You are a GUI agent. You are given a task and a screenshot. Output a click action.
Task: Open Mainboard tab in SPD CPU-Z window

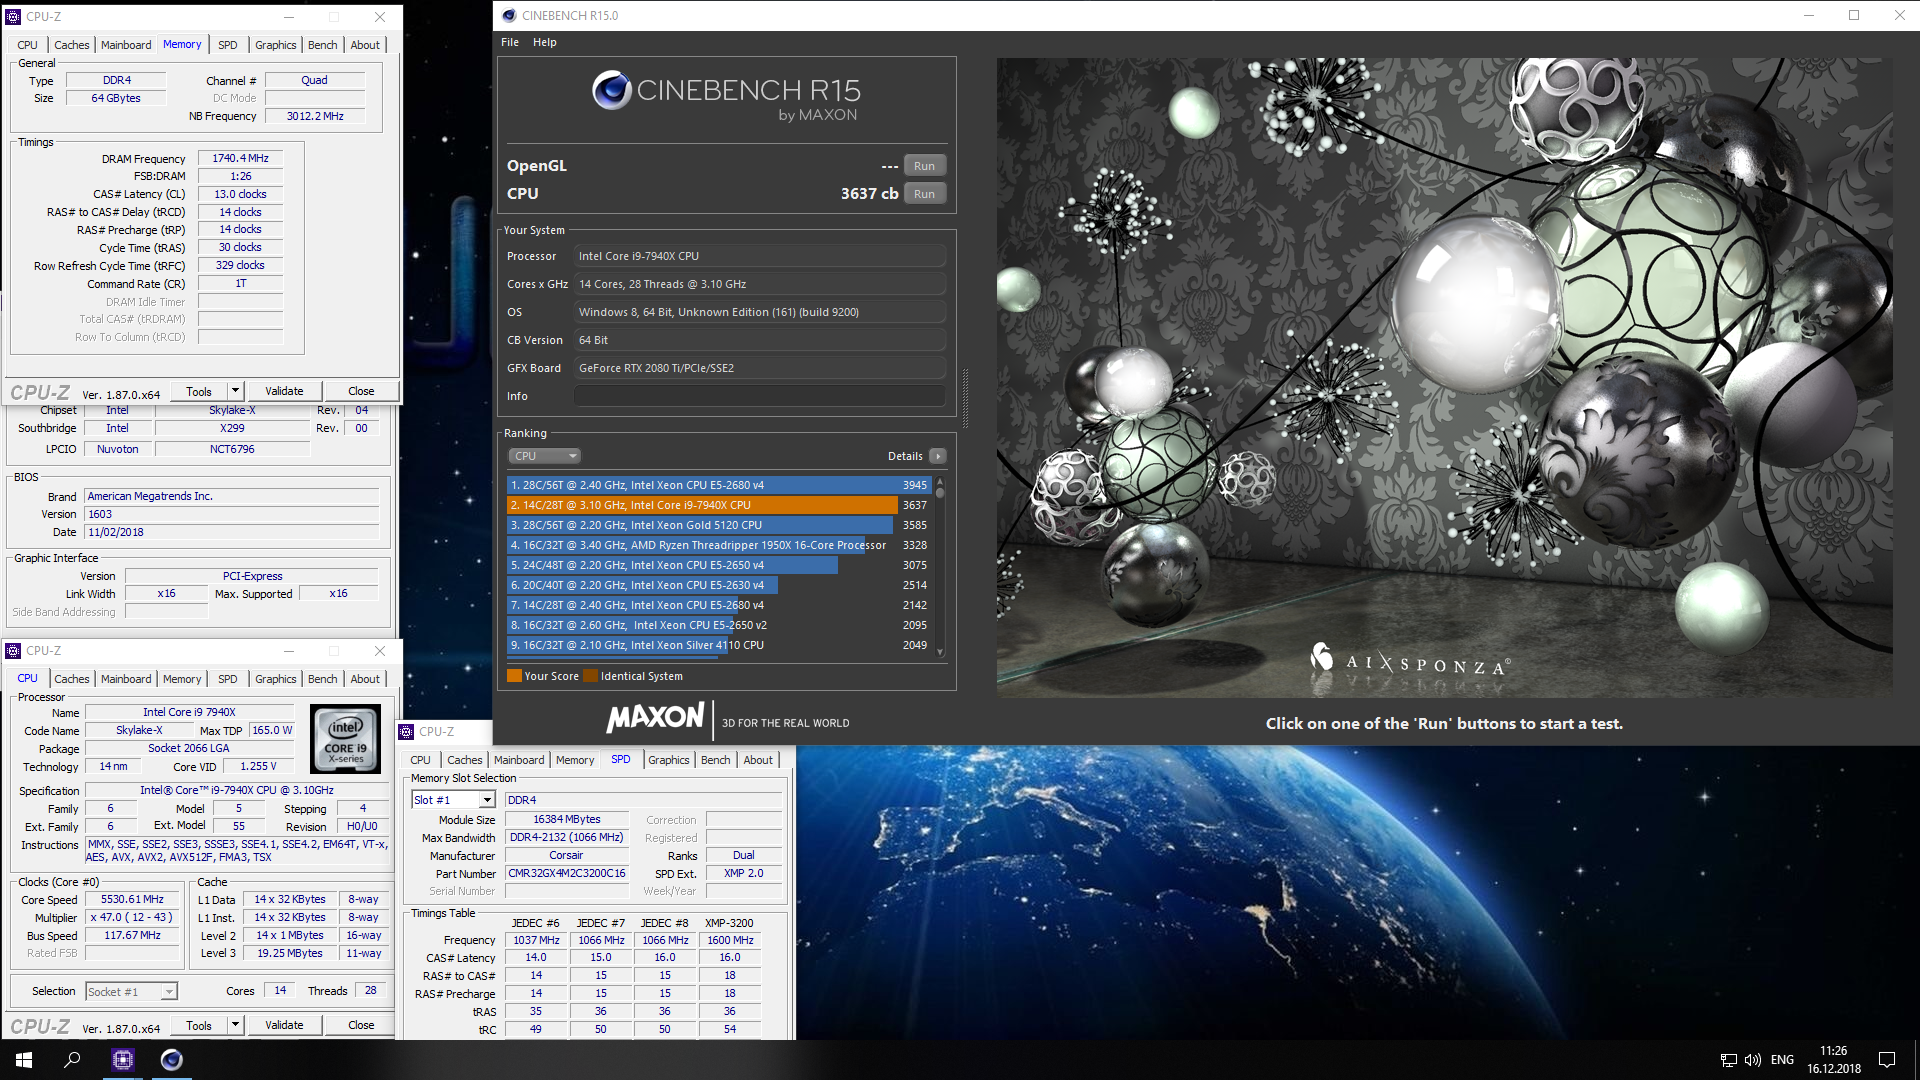click(519, 760)
